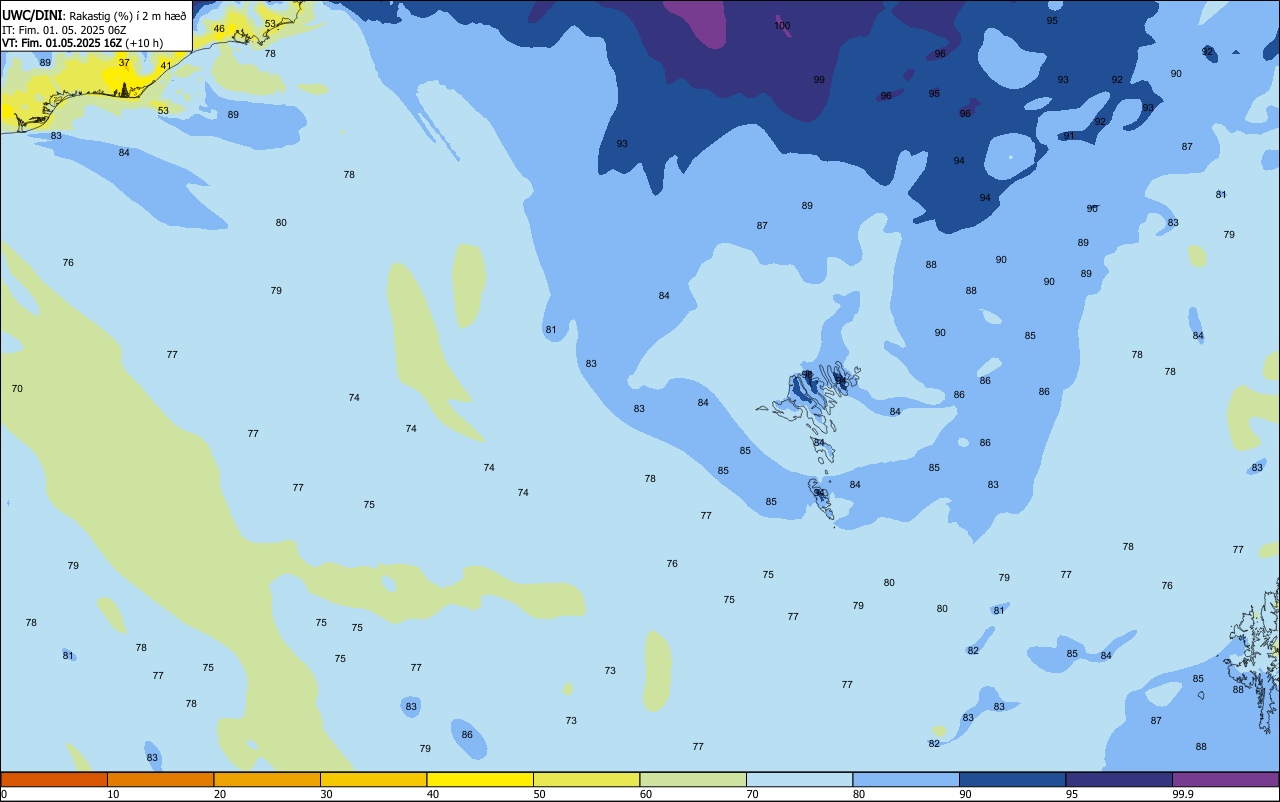Click the humidity value '41' near the coast
Image resolution: width=1280 pixels, height=802 pixels.
coord(166,66)
